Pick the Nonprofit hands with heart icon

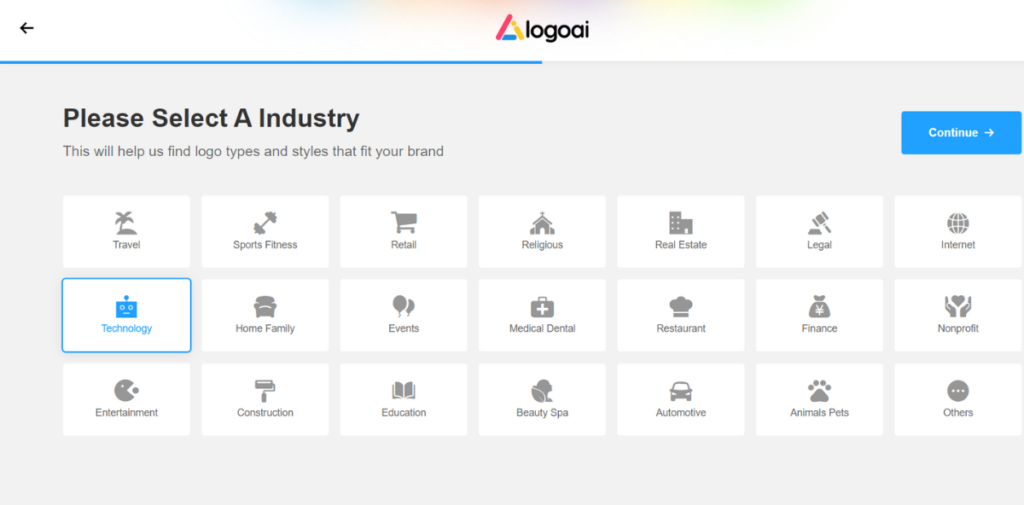[958, 306]
